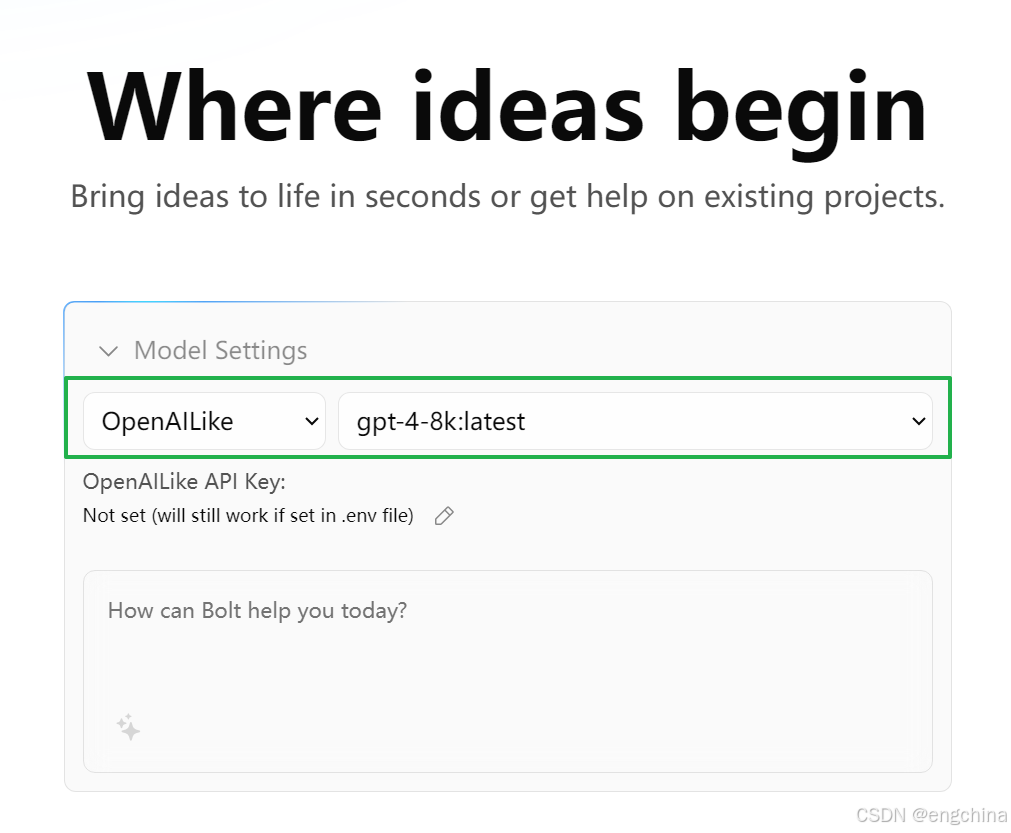1011x833 pixels.
Task: Click the word 'Settings' in the Model Settings header
Action: 261,351
